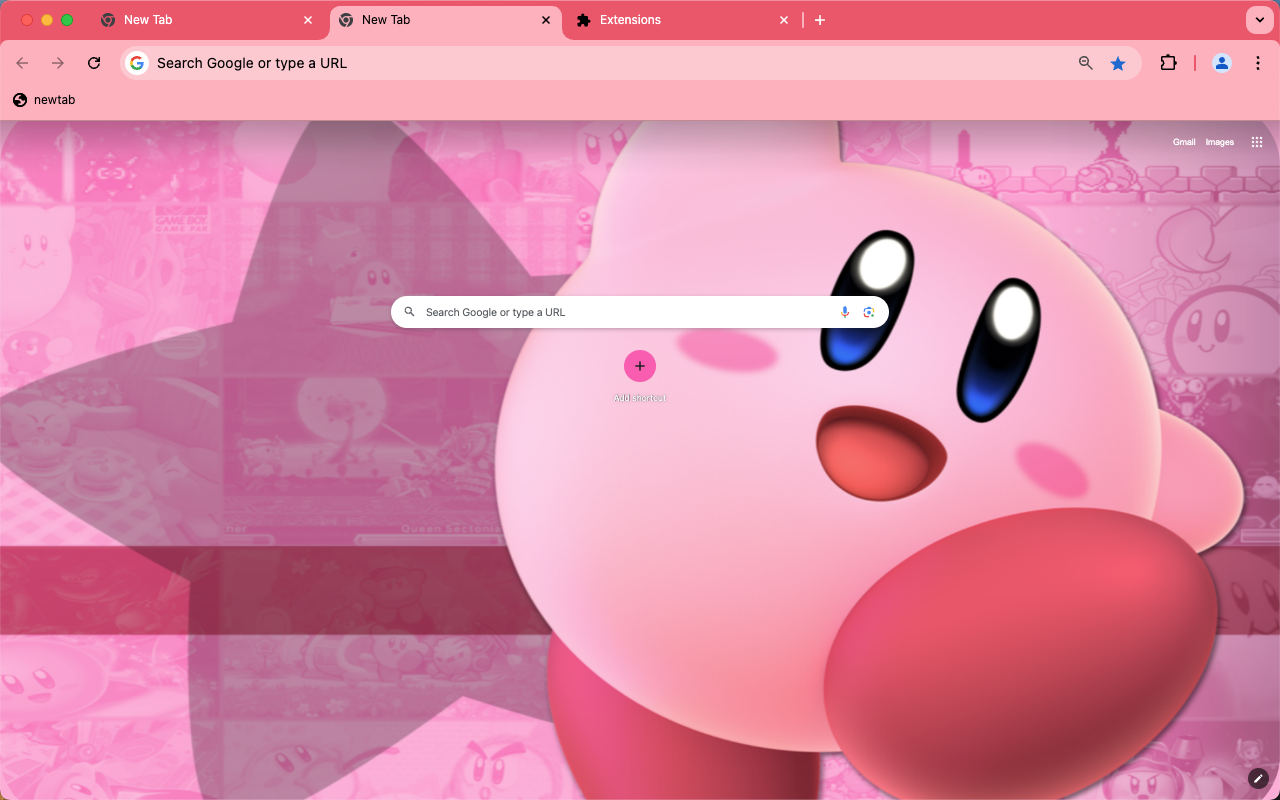The width and height of the screenshot is (1280, 800).
Task: Go forward using the forward arrow
Action: pyautogui.click(x=58, y=63)
